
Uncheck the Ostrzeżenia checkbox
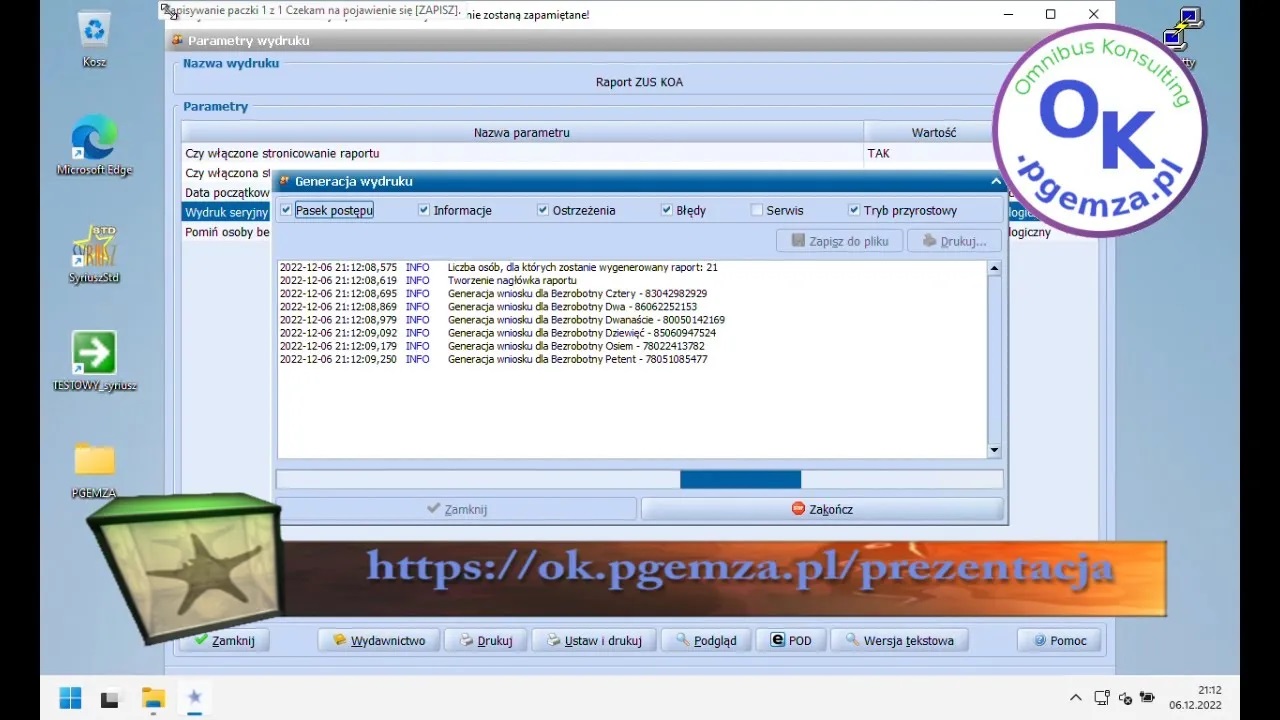[x=543, y=211]
